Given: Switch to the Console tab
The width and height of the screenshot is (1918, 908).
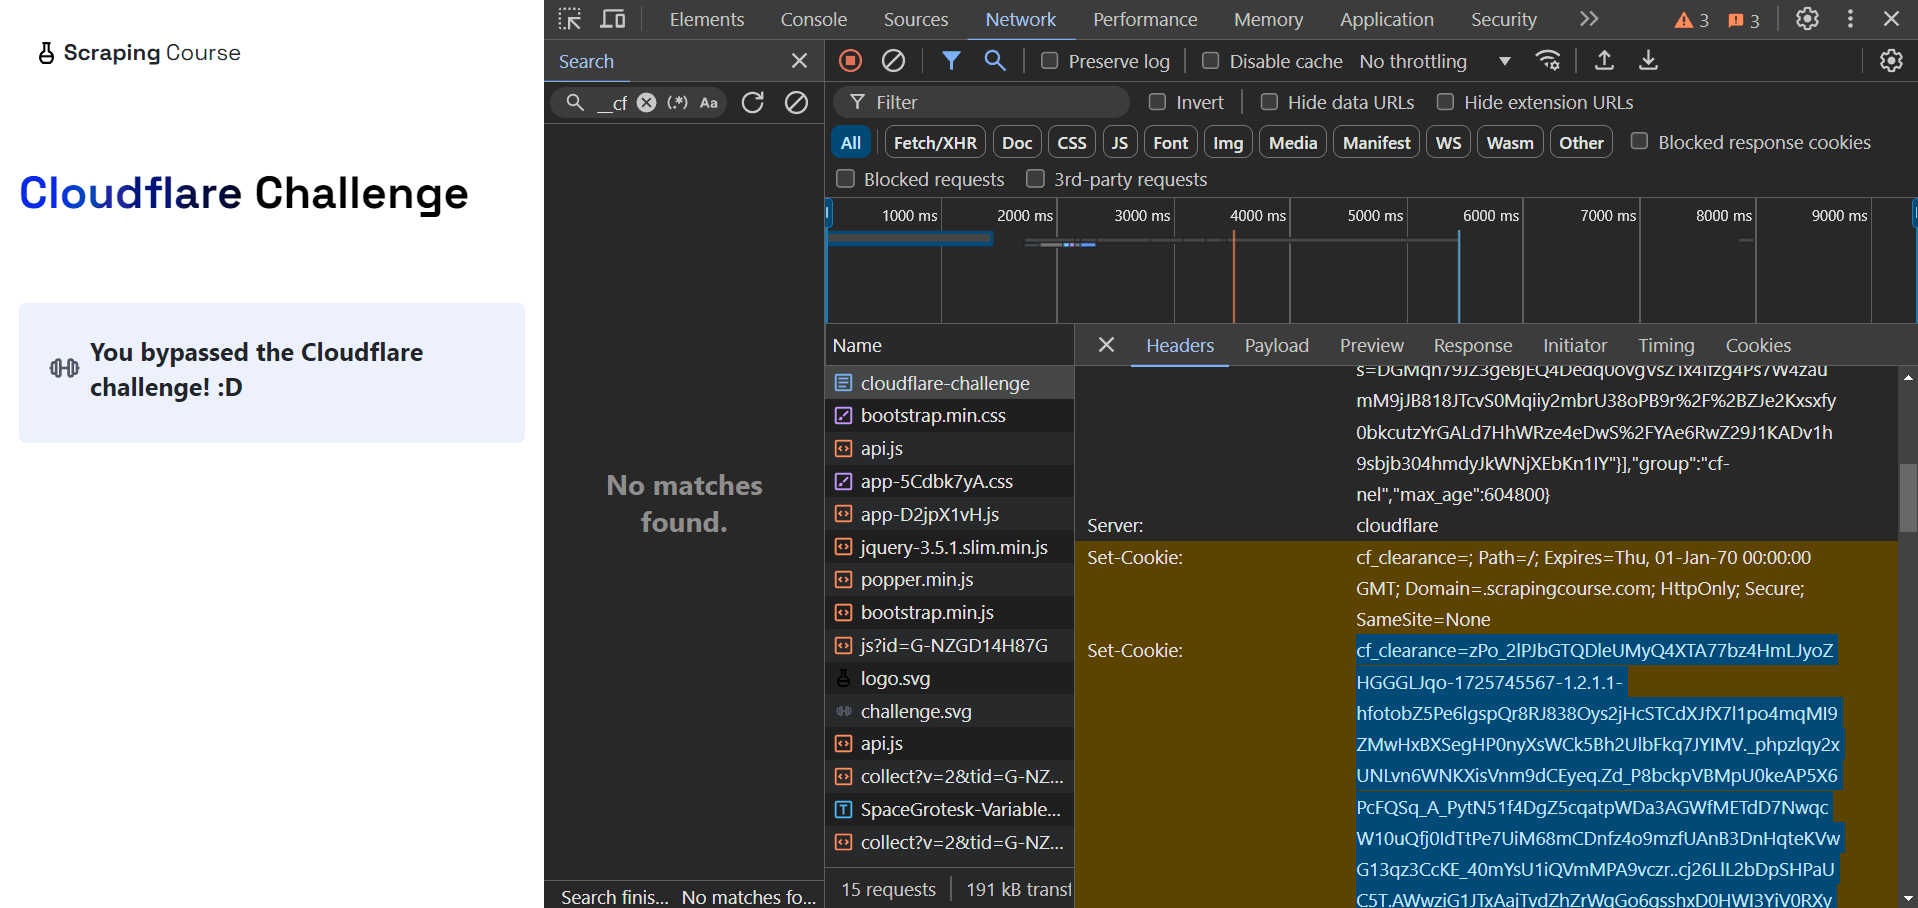Looking at the screenshot, I should [x=813, y=19].
